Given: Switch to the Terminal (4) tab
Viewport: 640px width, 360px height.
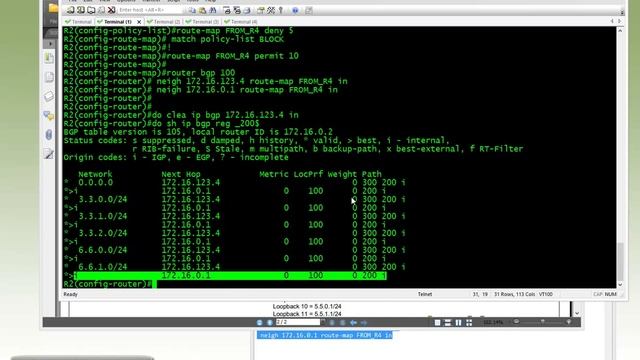Looking at the screenshot, I should tap(241, 22).
